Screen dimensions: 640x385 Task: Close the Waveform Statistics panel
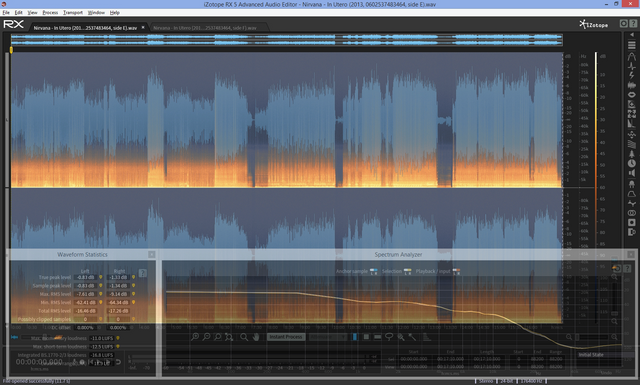[151, 254]
